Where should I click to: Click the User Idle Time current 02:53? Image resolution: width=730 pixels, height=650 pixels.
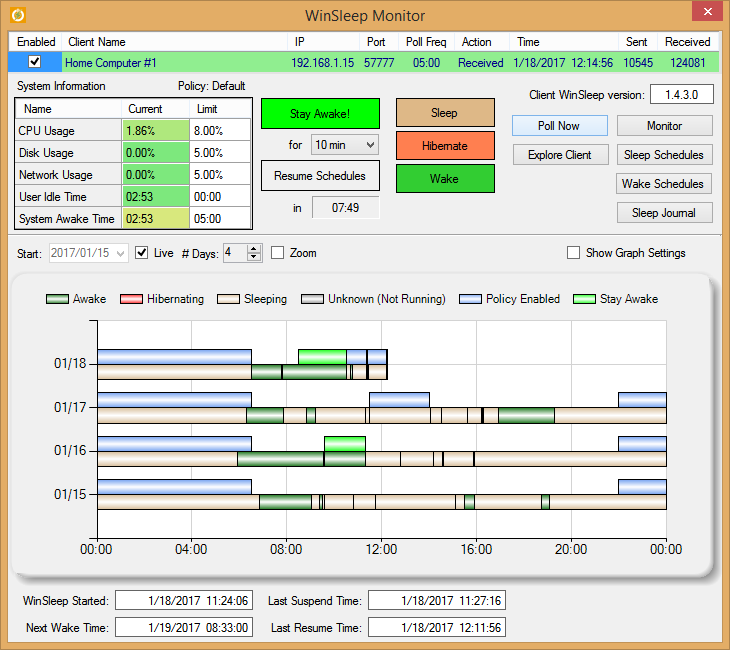pyautogui.click(x=155, y=196)
